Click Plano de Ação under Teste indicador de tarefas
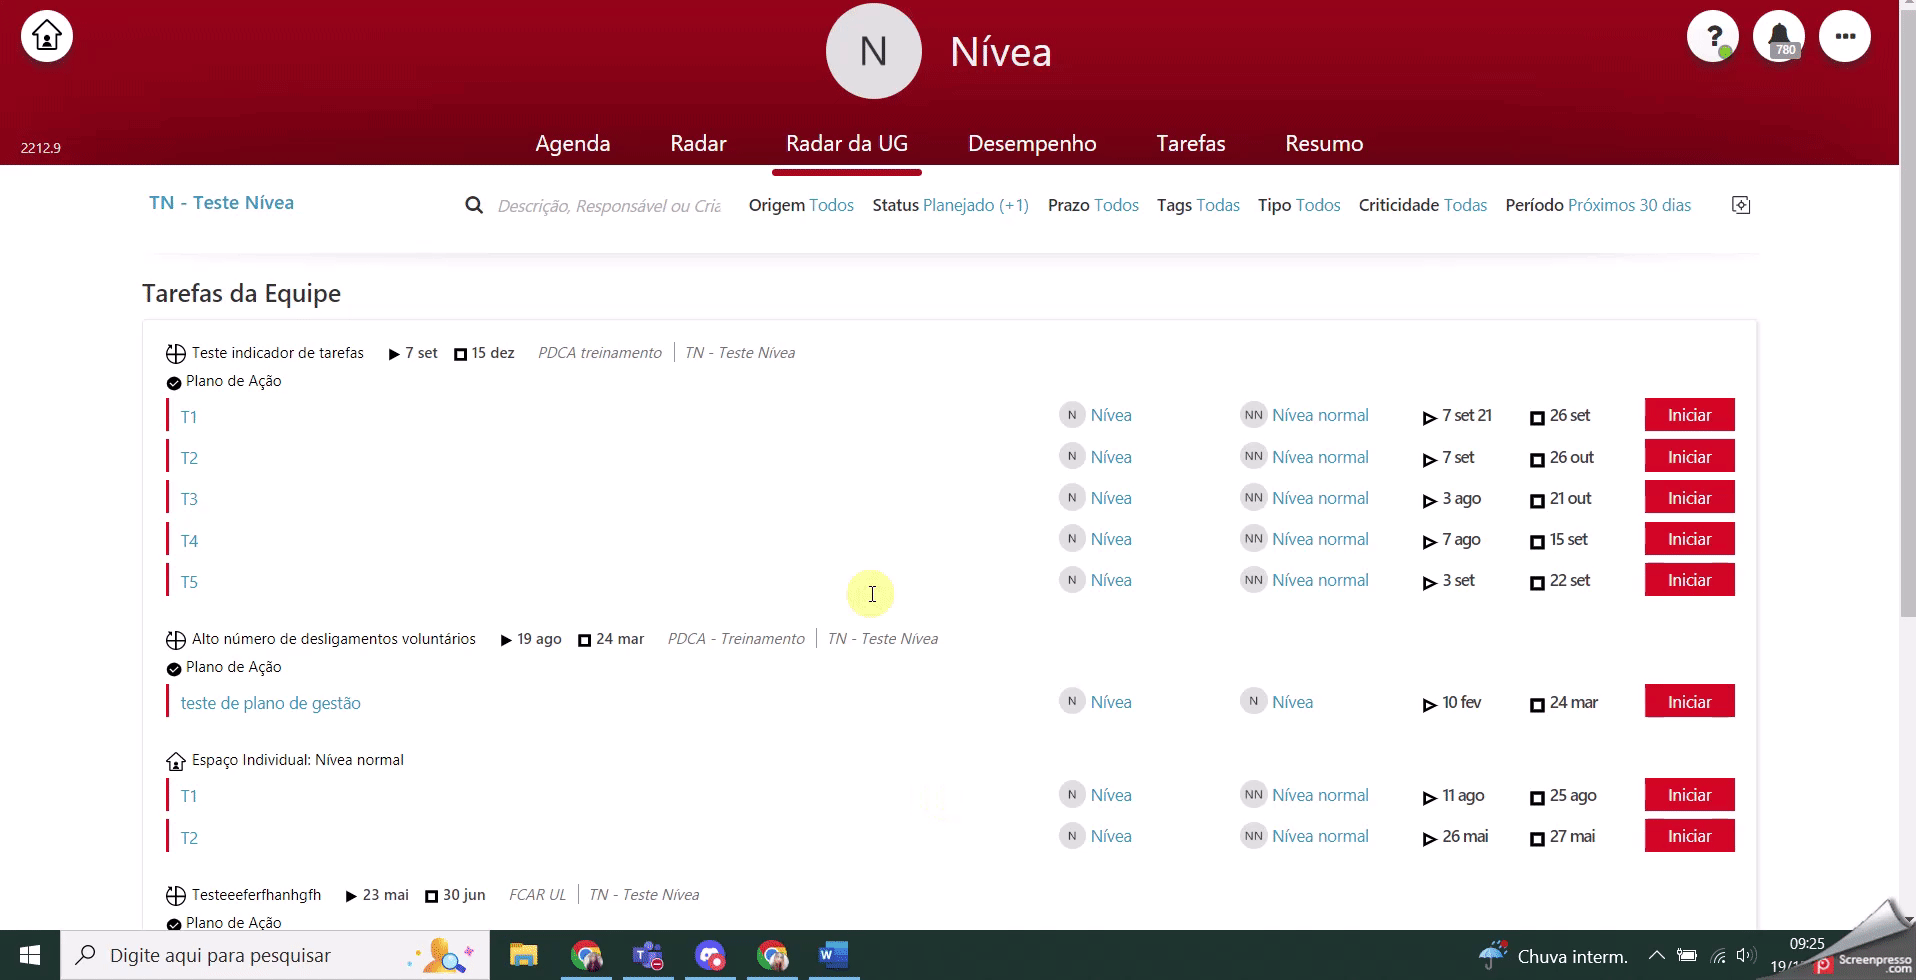The height and width of the screenshot is (980, 1916). (233, 381)
